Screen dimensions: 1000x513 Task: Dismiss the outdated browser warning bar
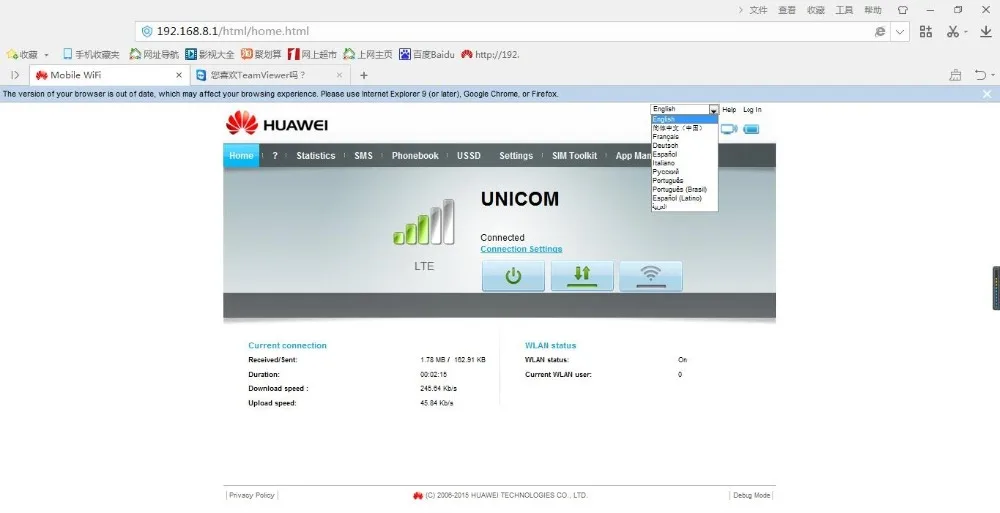pos(987,94)
